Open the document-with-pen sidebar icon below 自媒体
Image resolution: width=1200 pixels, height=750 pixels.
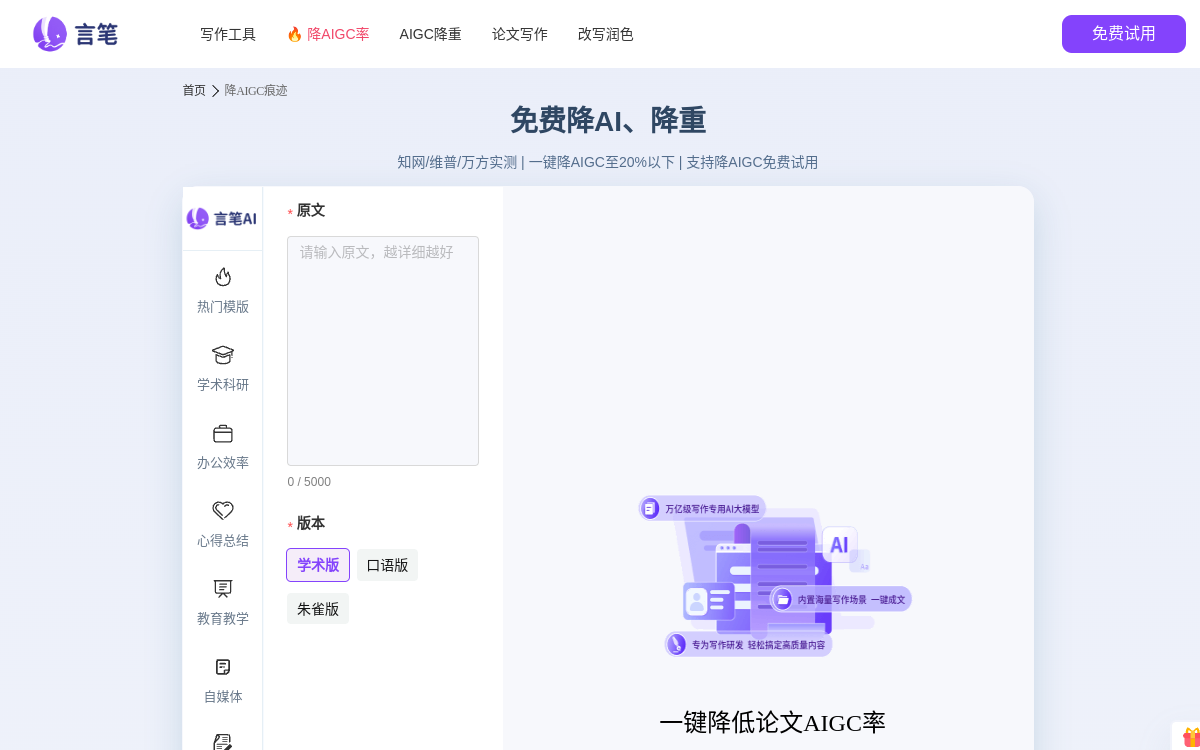tap(223, 742)
